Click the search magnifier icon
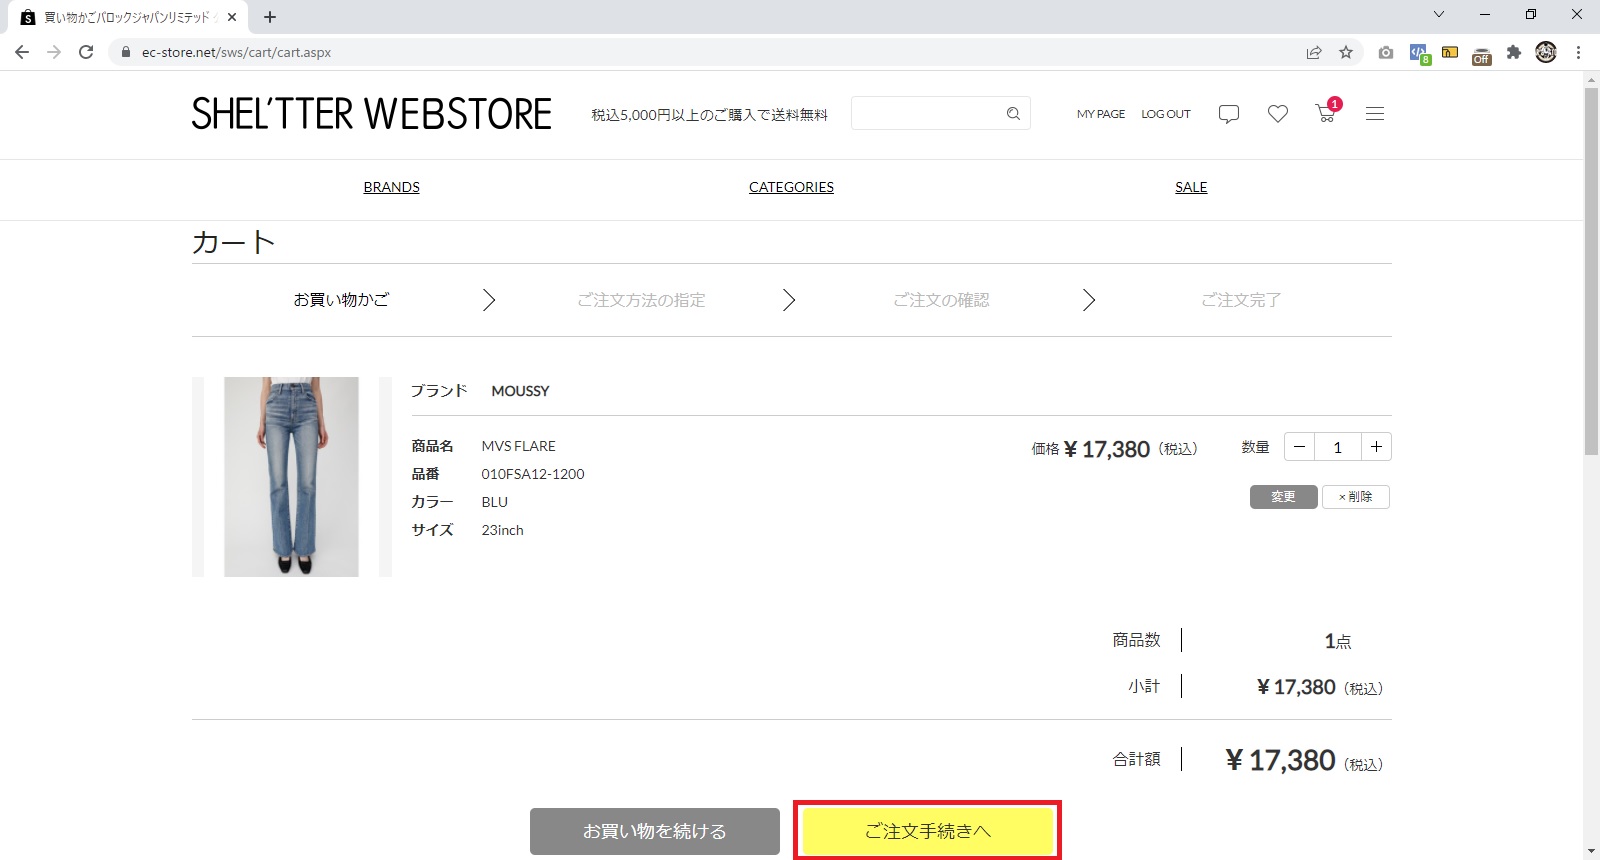The width and height of the screenshot is (1600, 860). point(1013,114)
